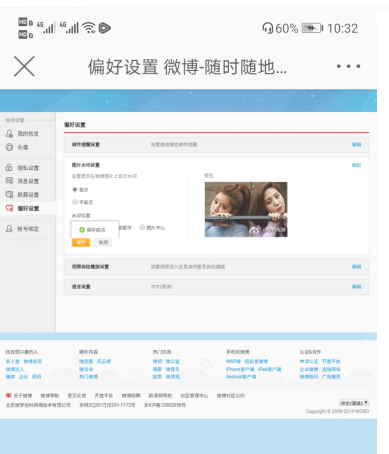Click the battery status icon
389x454 pixels.
pos(312,28)
